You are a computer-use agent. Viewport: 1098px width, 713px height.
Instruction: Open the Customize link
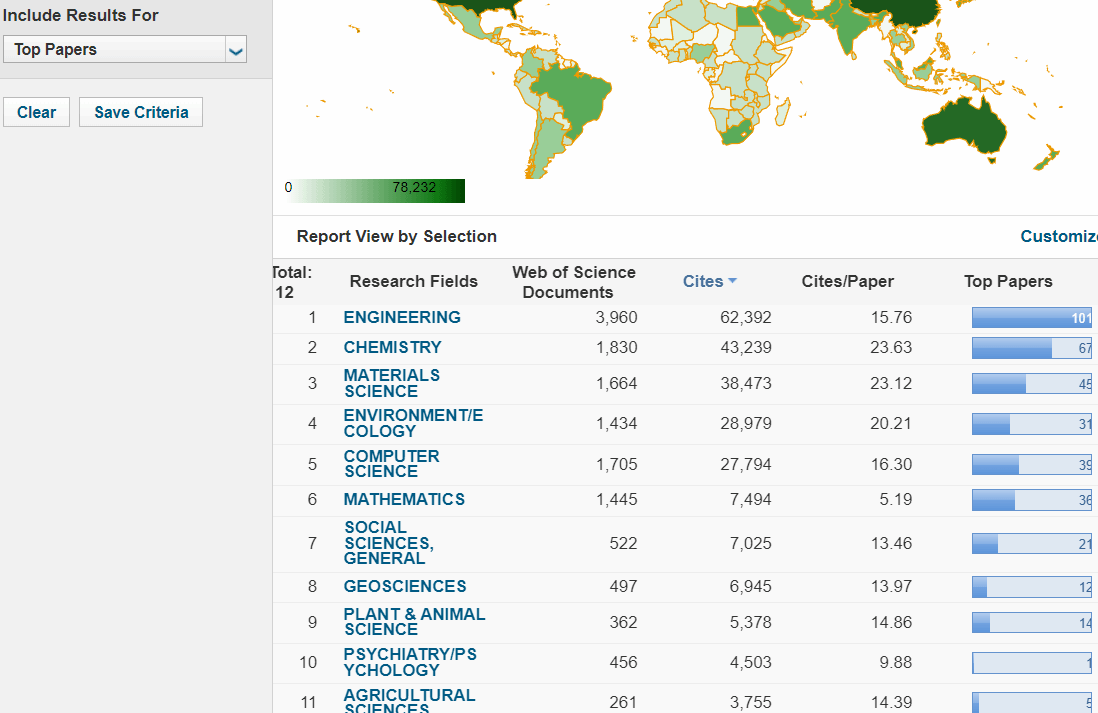click(x=1058, y=236)
